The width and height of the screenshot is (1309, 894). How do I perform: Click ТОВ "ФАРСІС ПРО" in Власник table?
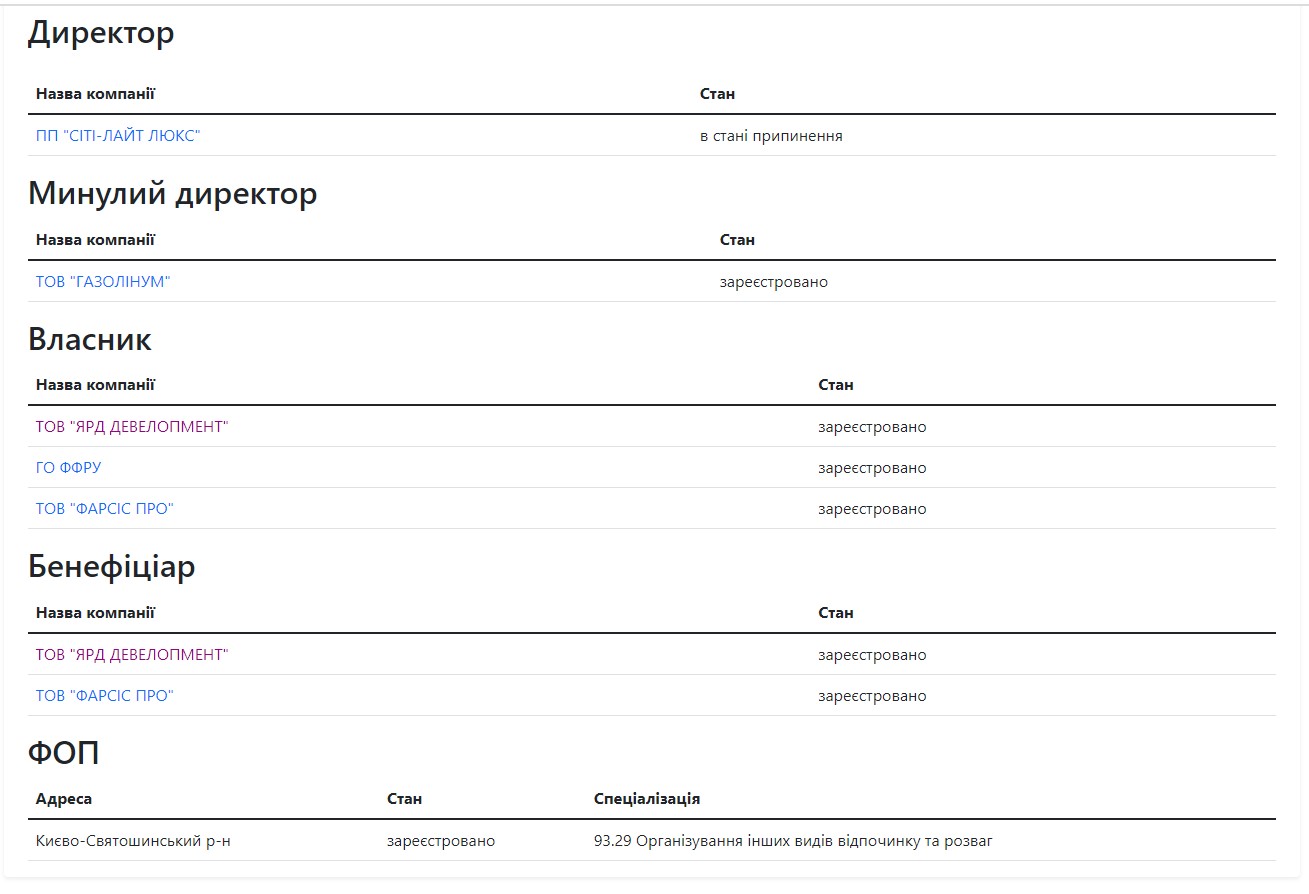point(105,509)
